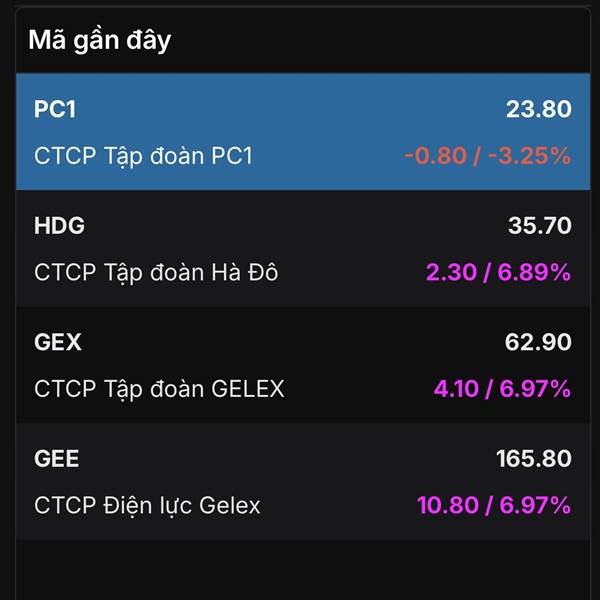Click the GEX price 62.90
600x600 pixels.
coord(538,343)
